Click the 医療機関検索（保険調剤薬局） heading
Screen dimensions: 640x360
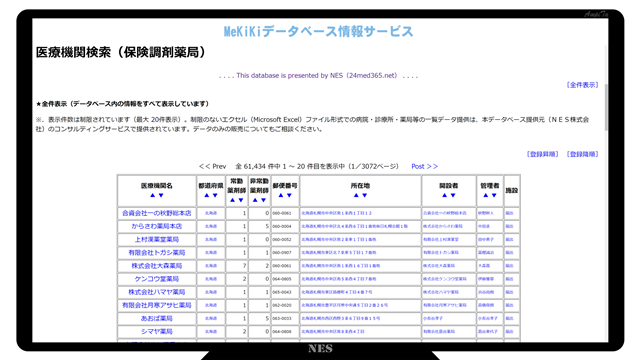coord(121,52)
